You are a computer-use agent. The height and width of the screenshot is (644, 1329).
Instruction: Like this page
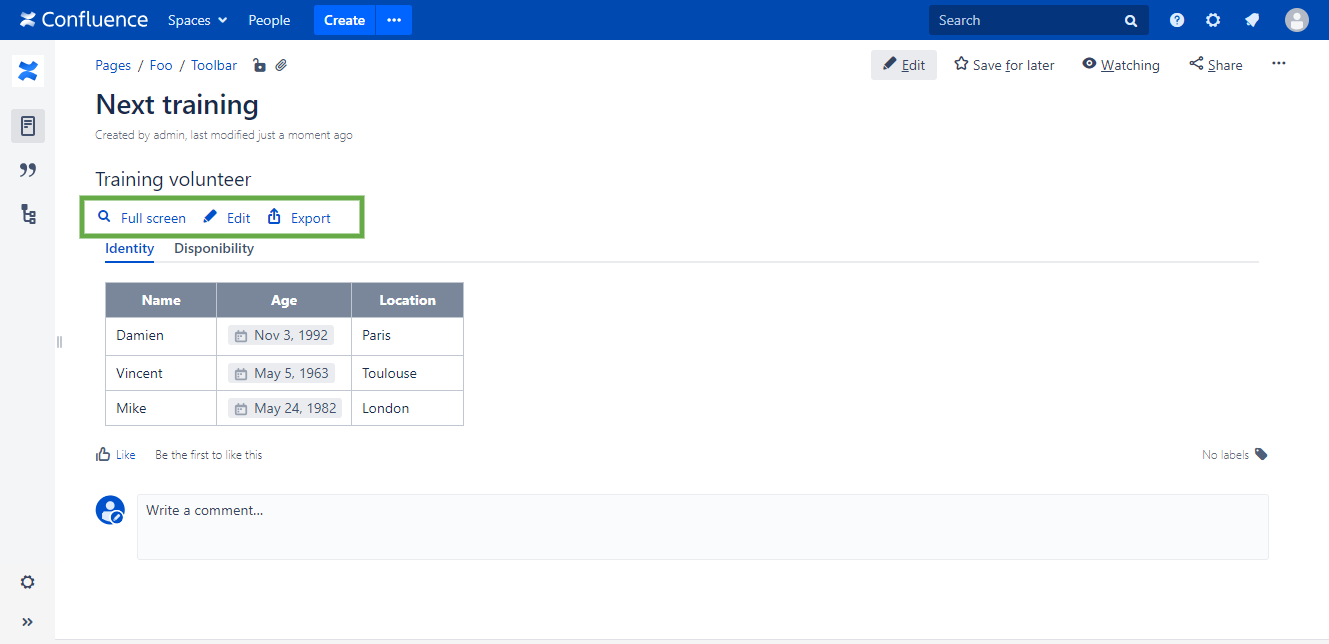coord(115,454)
